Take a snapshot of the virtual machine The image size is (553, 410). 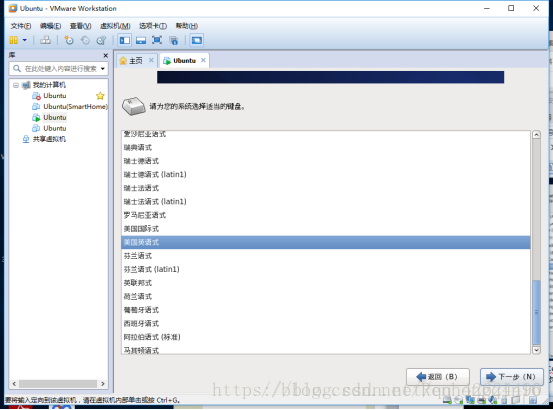click(x=68, y=40)
